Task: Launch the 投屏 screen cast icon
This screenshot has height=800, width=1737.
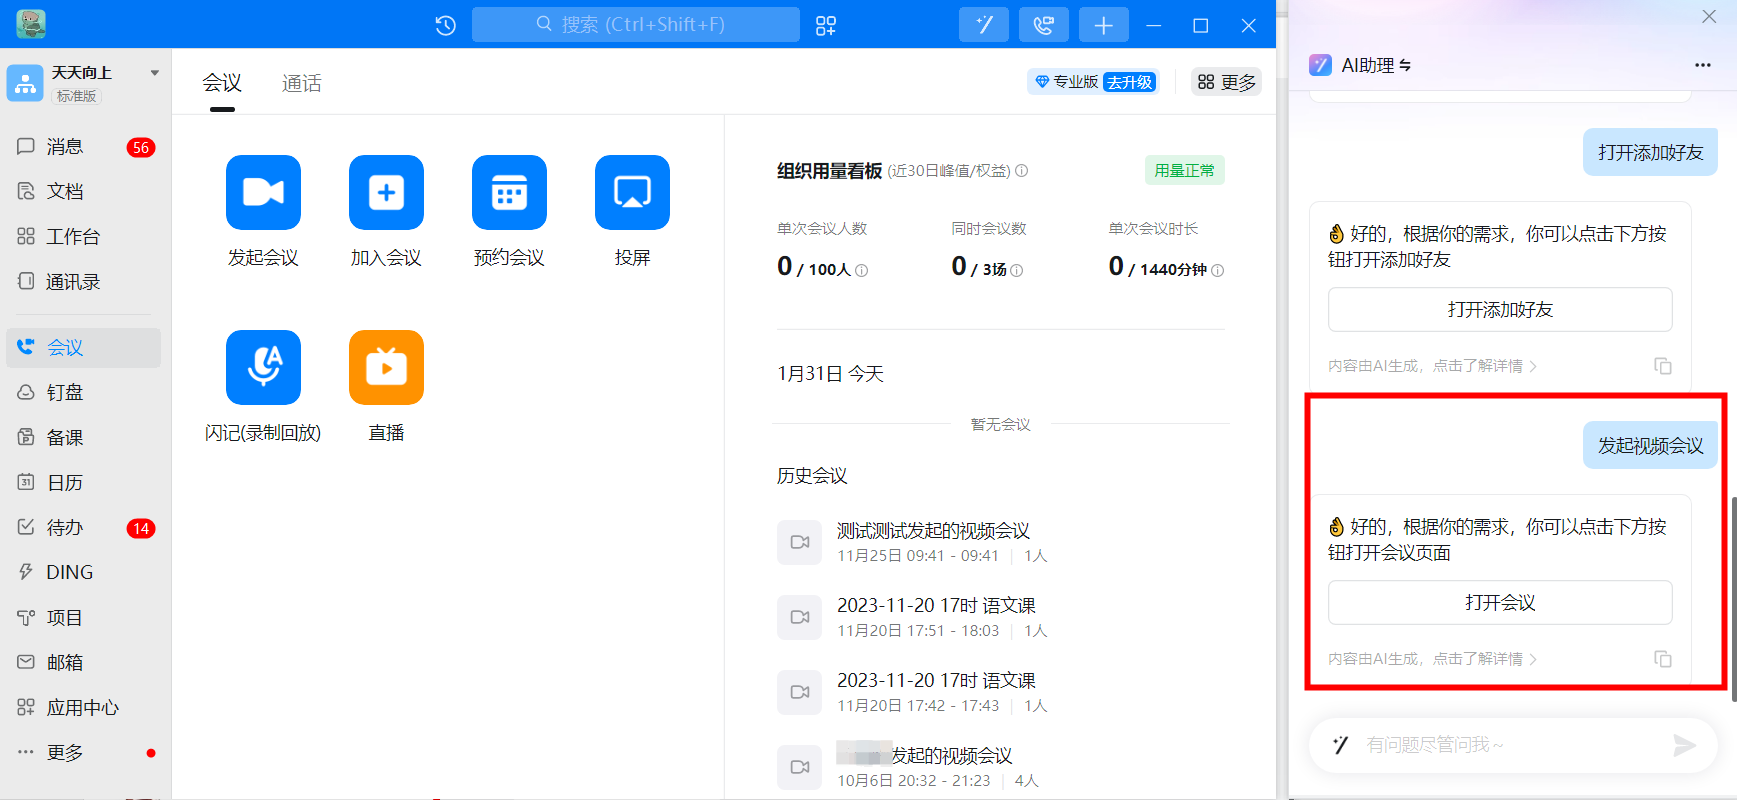Action: point(632,192)
